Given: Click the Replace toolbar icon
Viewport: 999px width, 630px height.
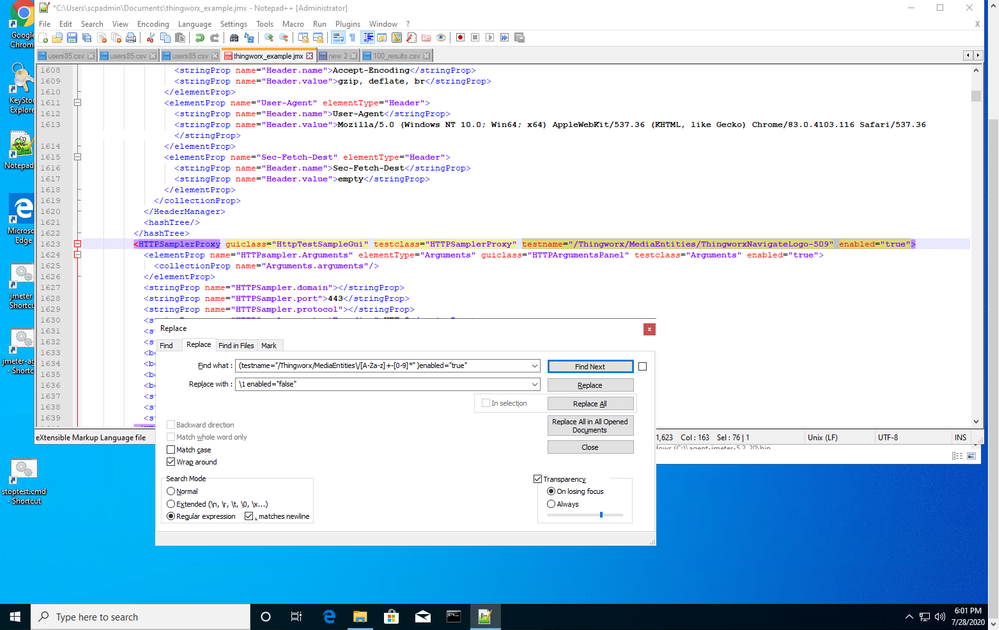Looking at the screenshot, I should (x=249, y=38).
